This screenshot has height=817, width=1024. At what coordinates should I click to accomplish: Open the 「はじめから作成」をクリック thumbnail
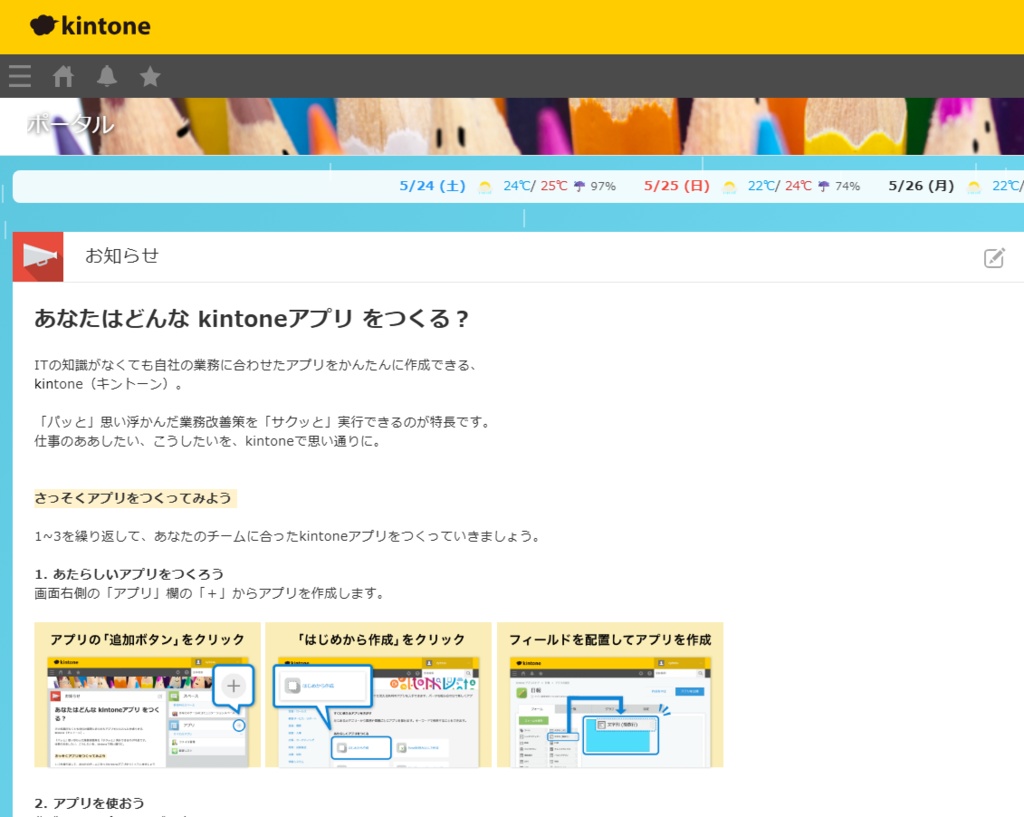tap(379, 695)
